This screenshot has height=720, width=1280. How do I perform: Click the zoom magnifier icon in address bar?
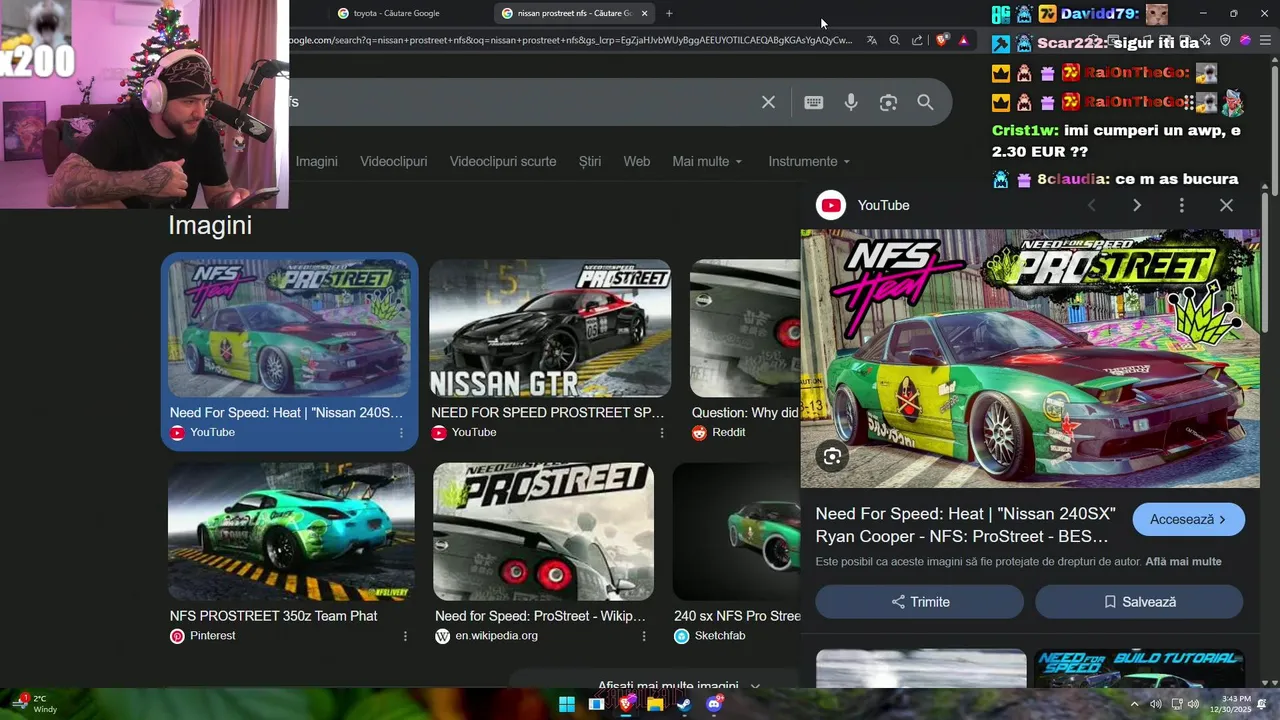tap(895, 40)
